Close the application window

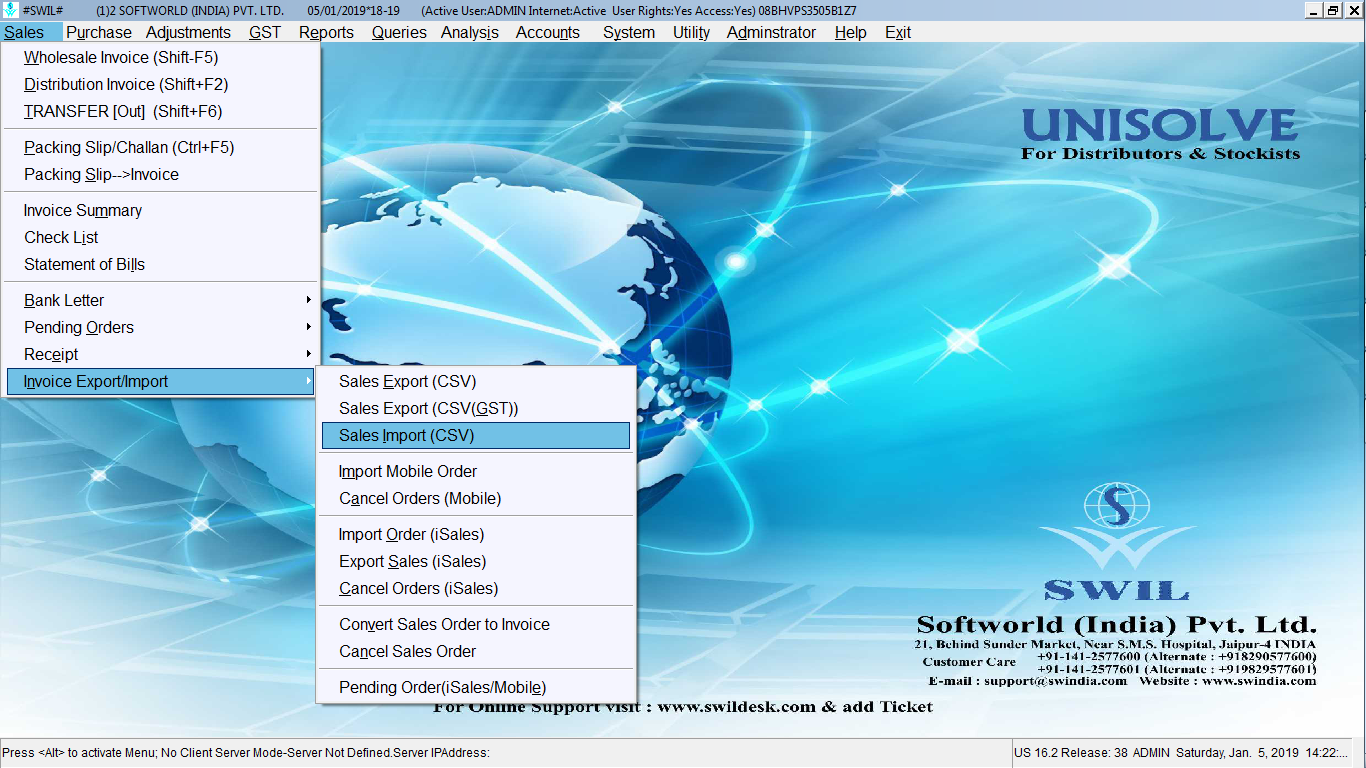1352,10
